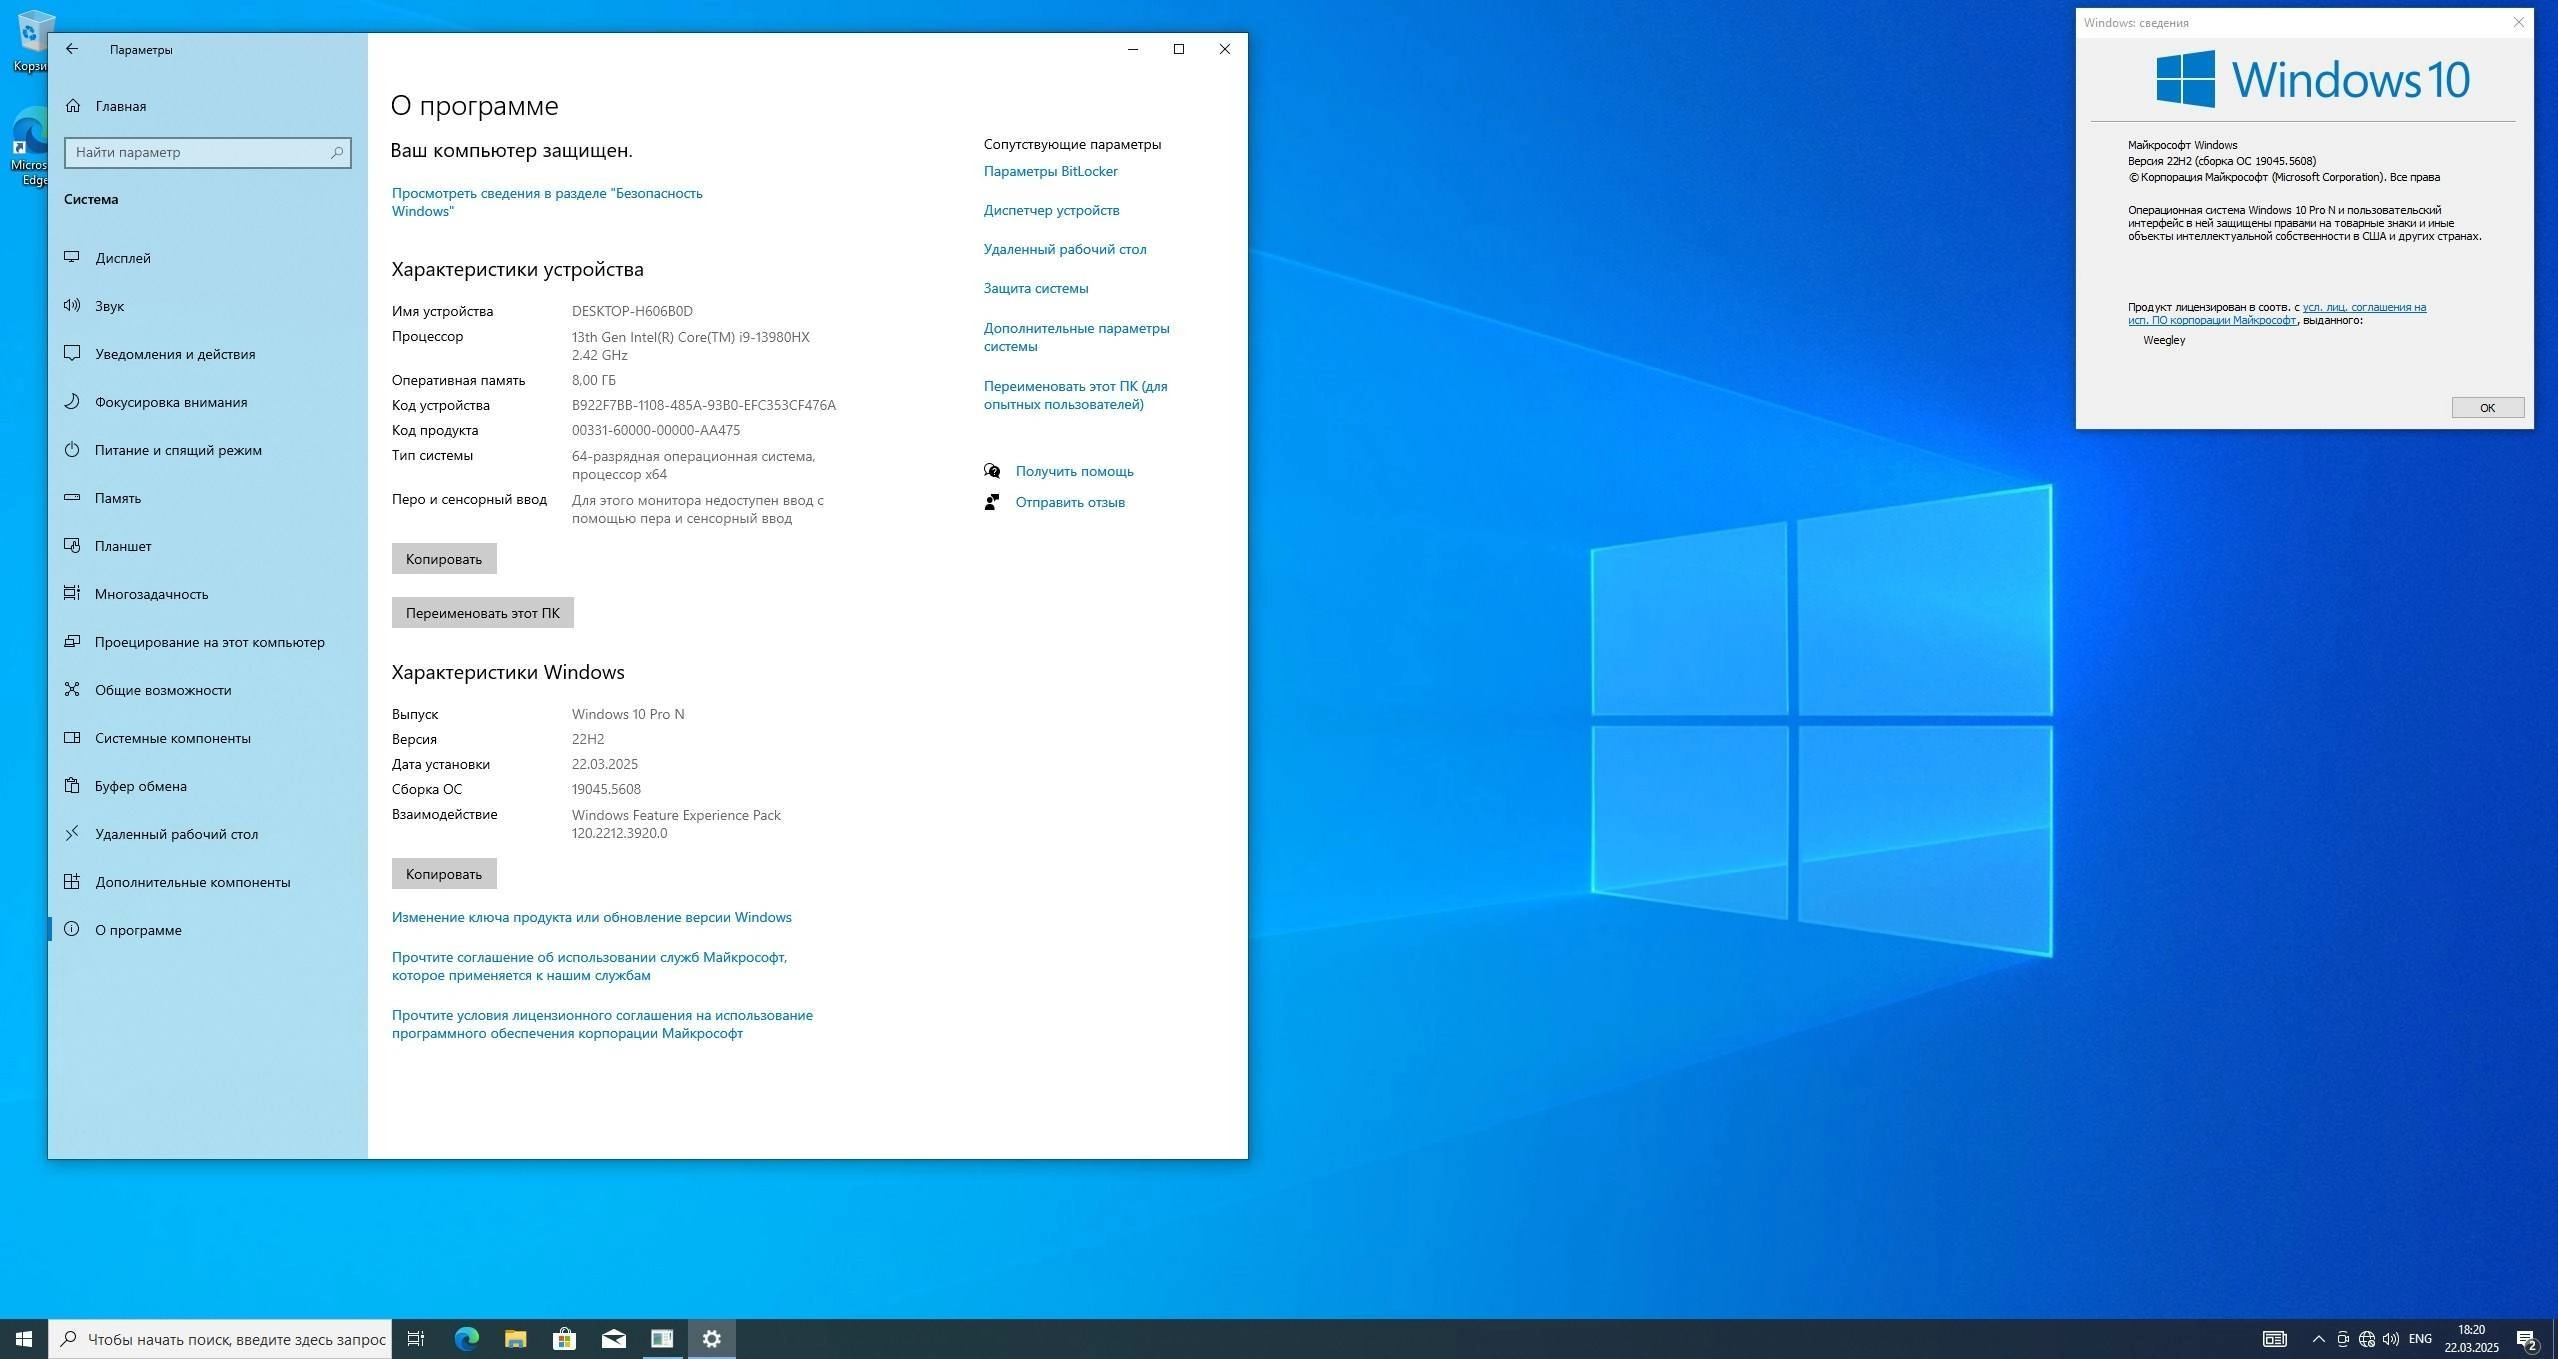The width and height of the screenshot is (2558, 1359).
Task: Focus the Найти параметр search field
Action: [x=207, y=152]
